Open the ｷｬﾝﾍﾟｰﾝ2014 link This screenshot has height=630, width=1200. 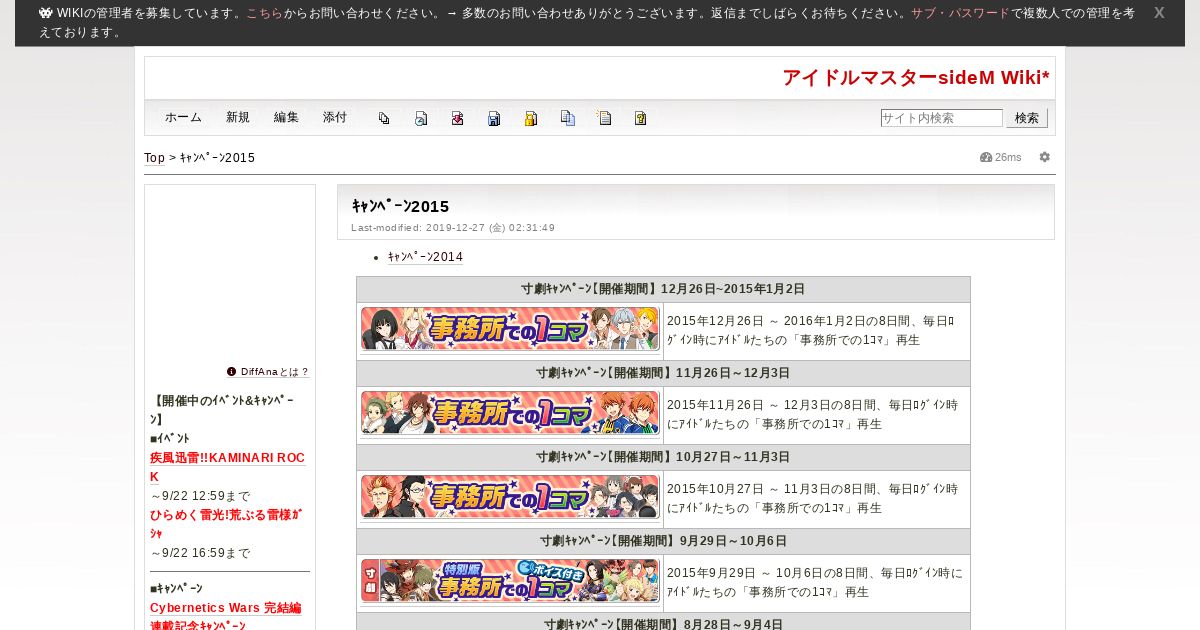coord(425,257)
